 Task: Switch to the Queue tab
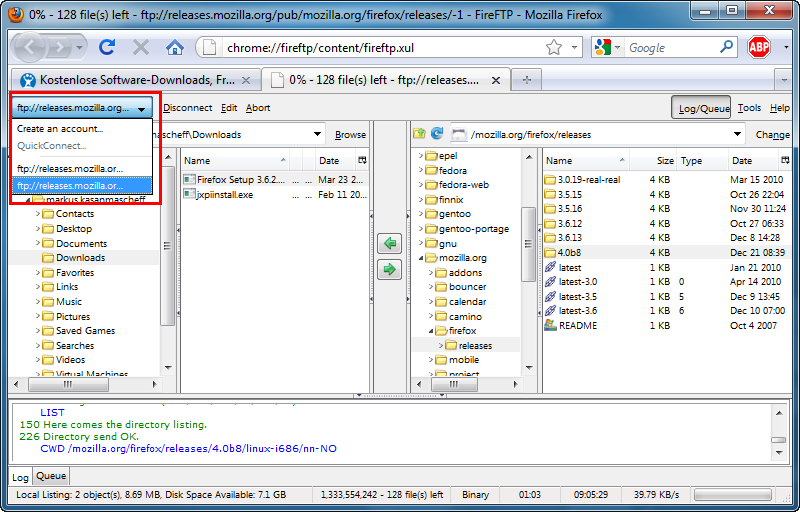(51, 476)
